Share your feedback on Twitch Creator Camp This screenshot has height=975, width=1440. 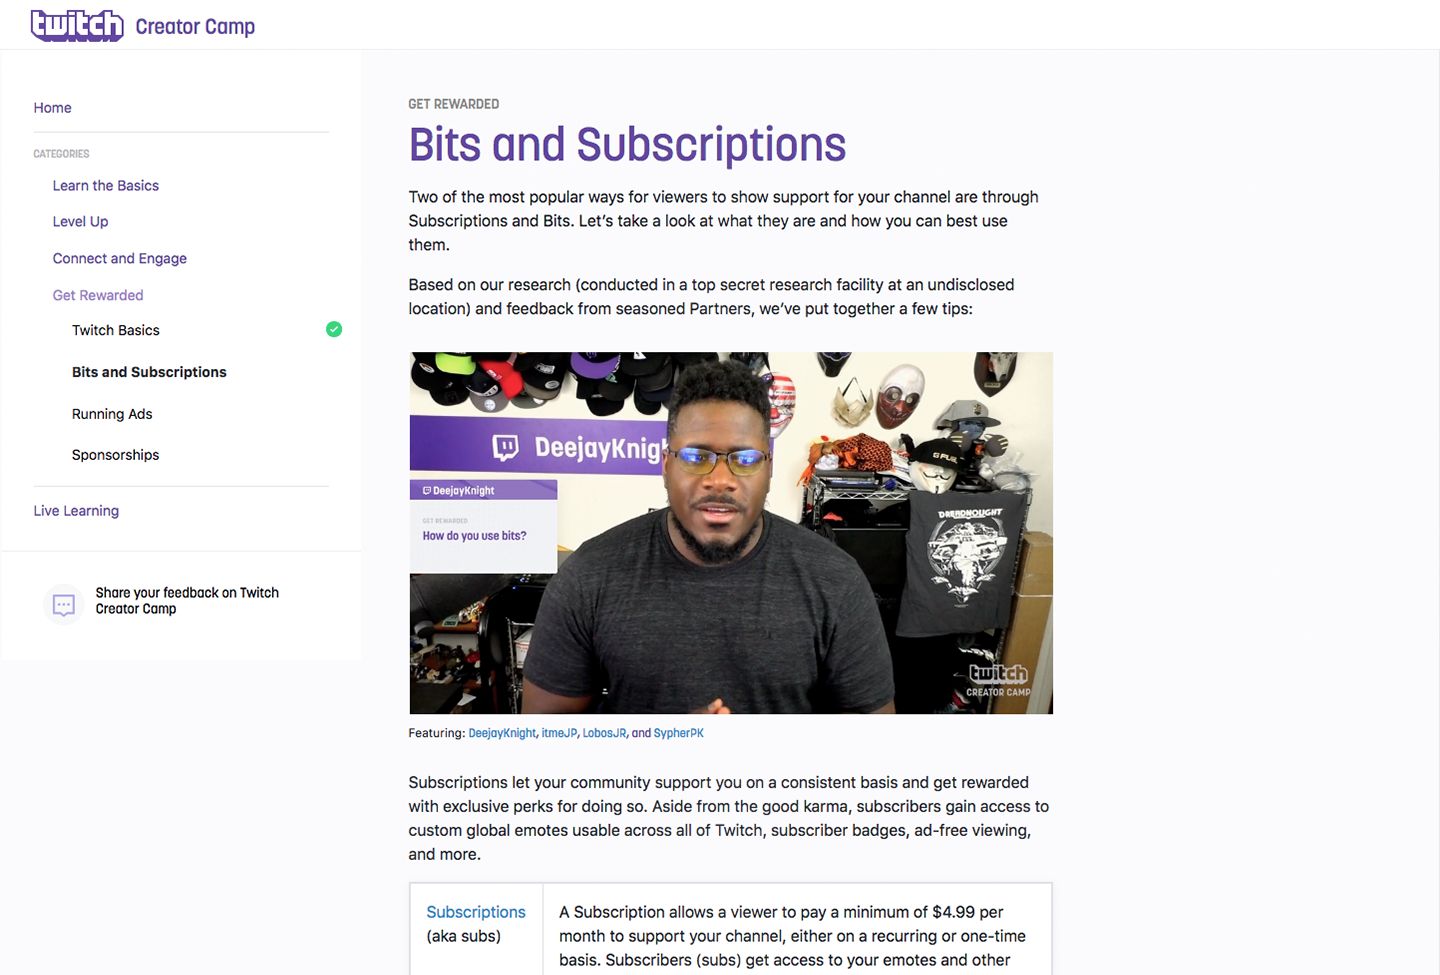[187, 601]
